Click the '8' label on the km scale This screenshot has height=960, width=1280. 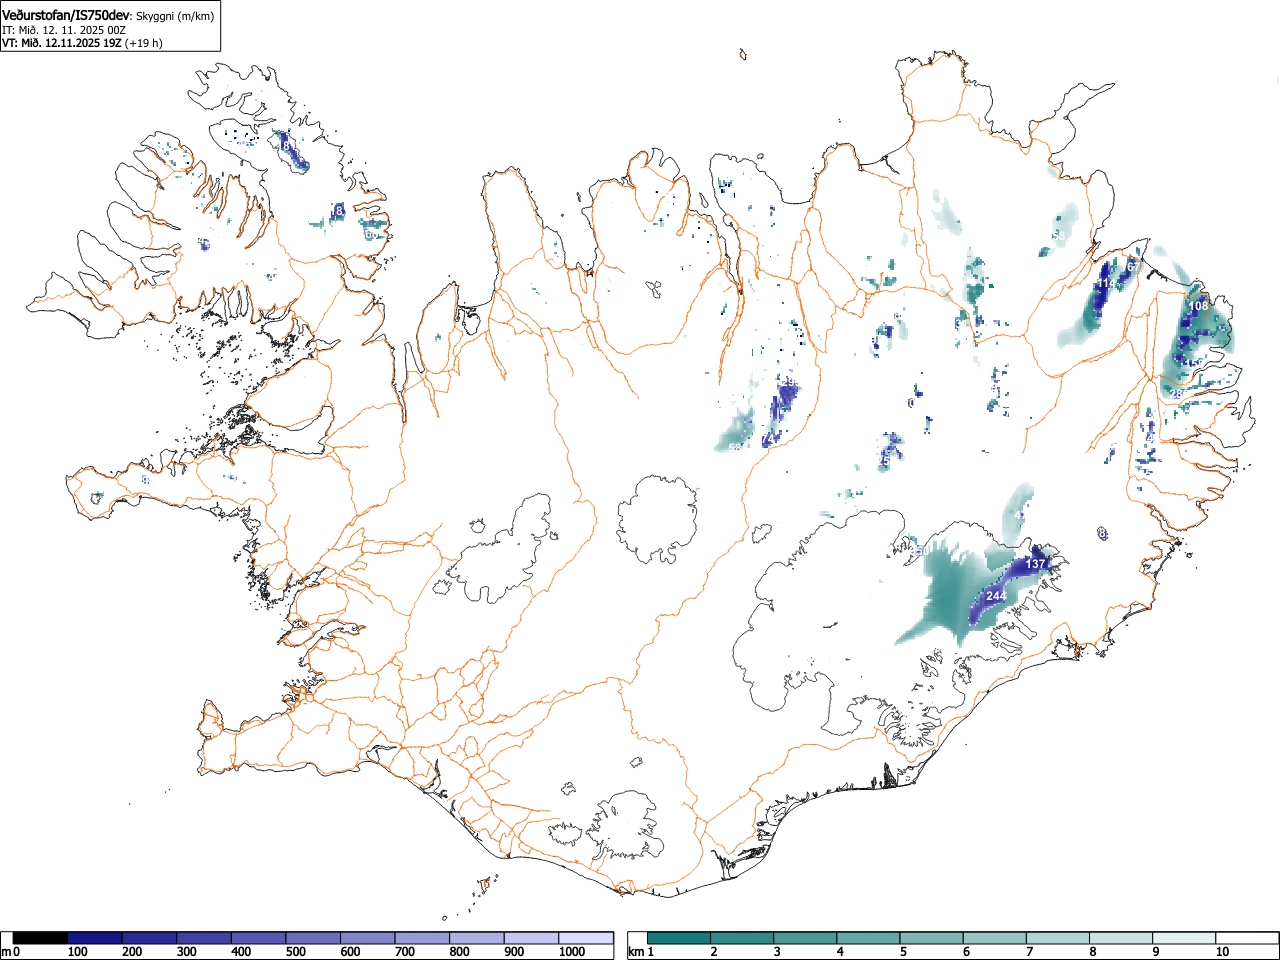[x=1092, y=952]
